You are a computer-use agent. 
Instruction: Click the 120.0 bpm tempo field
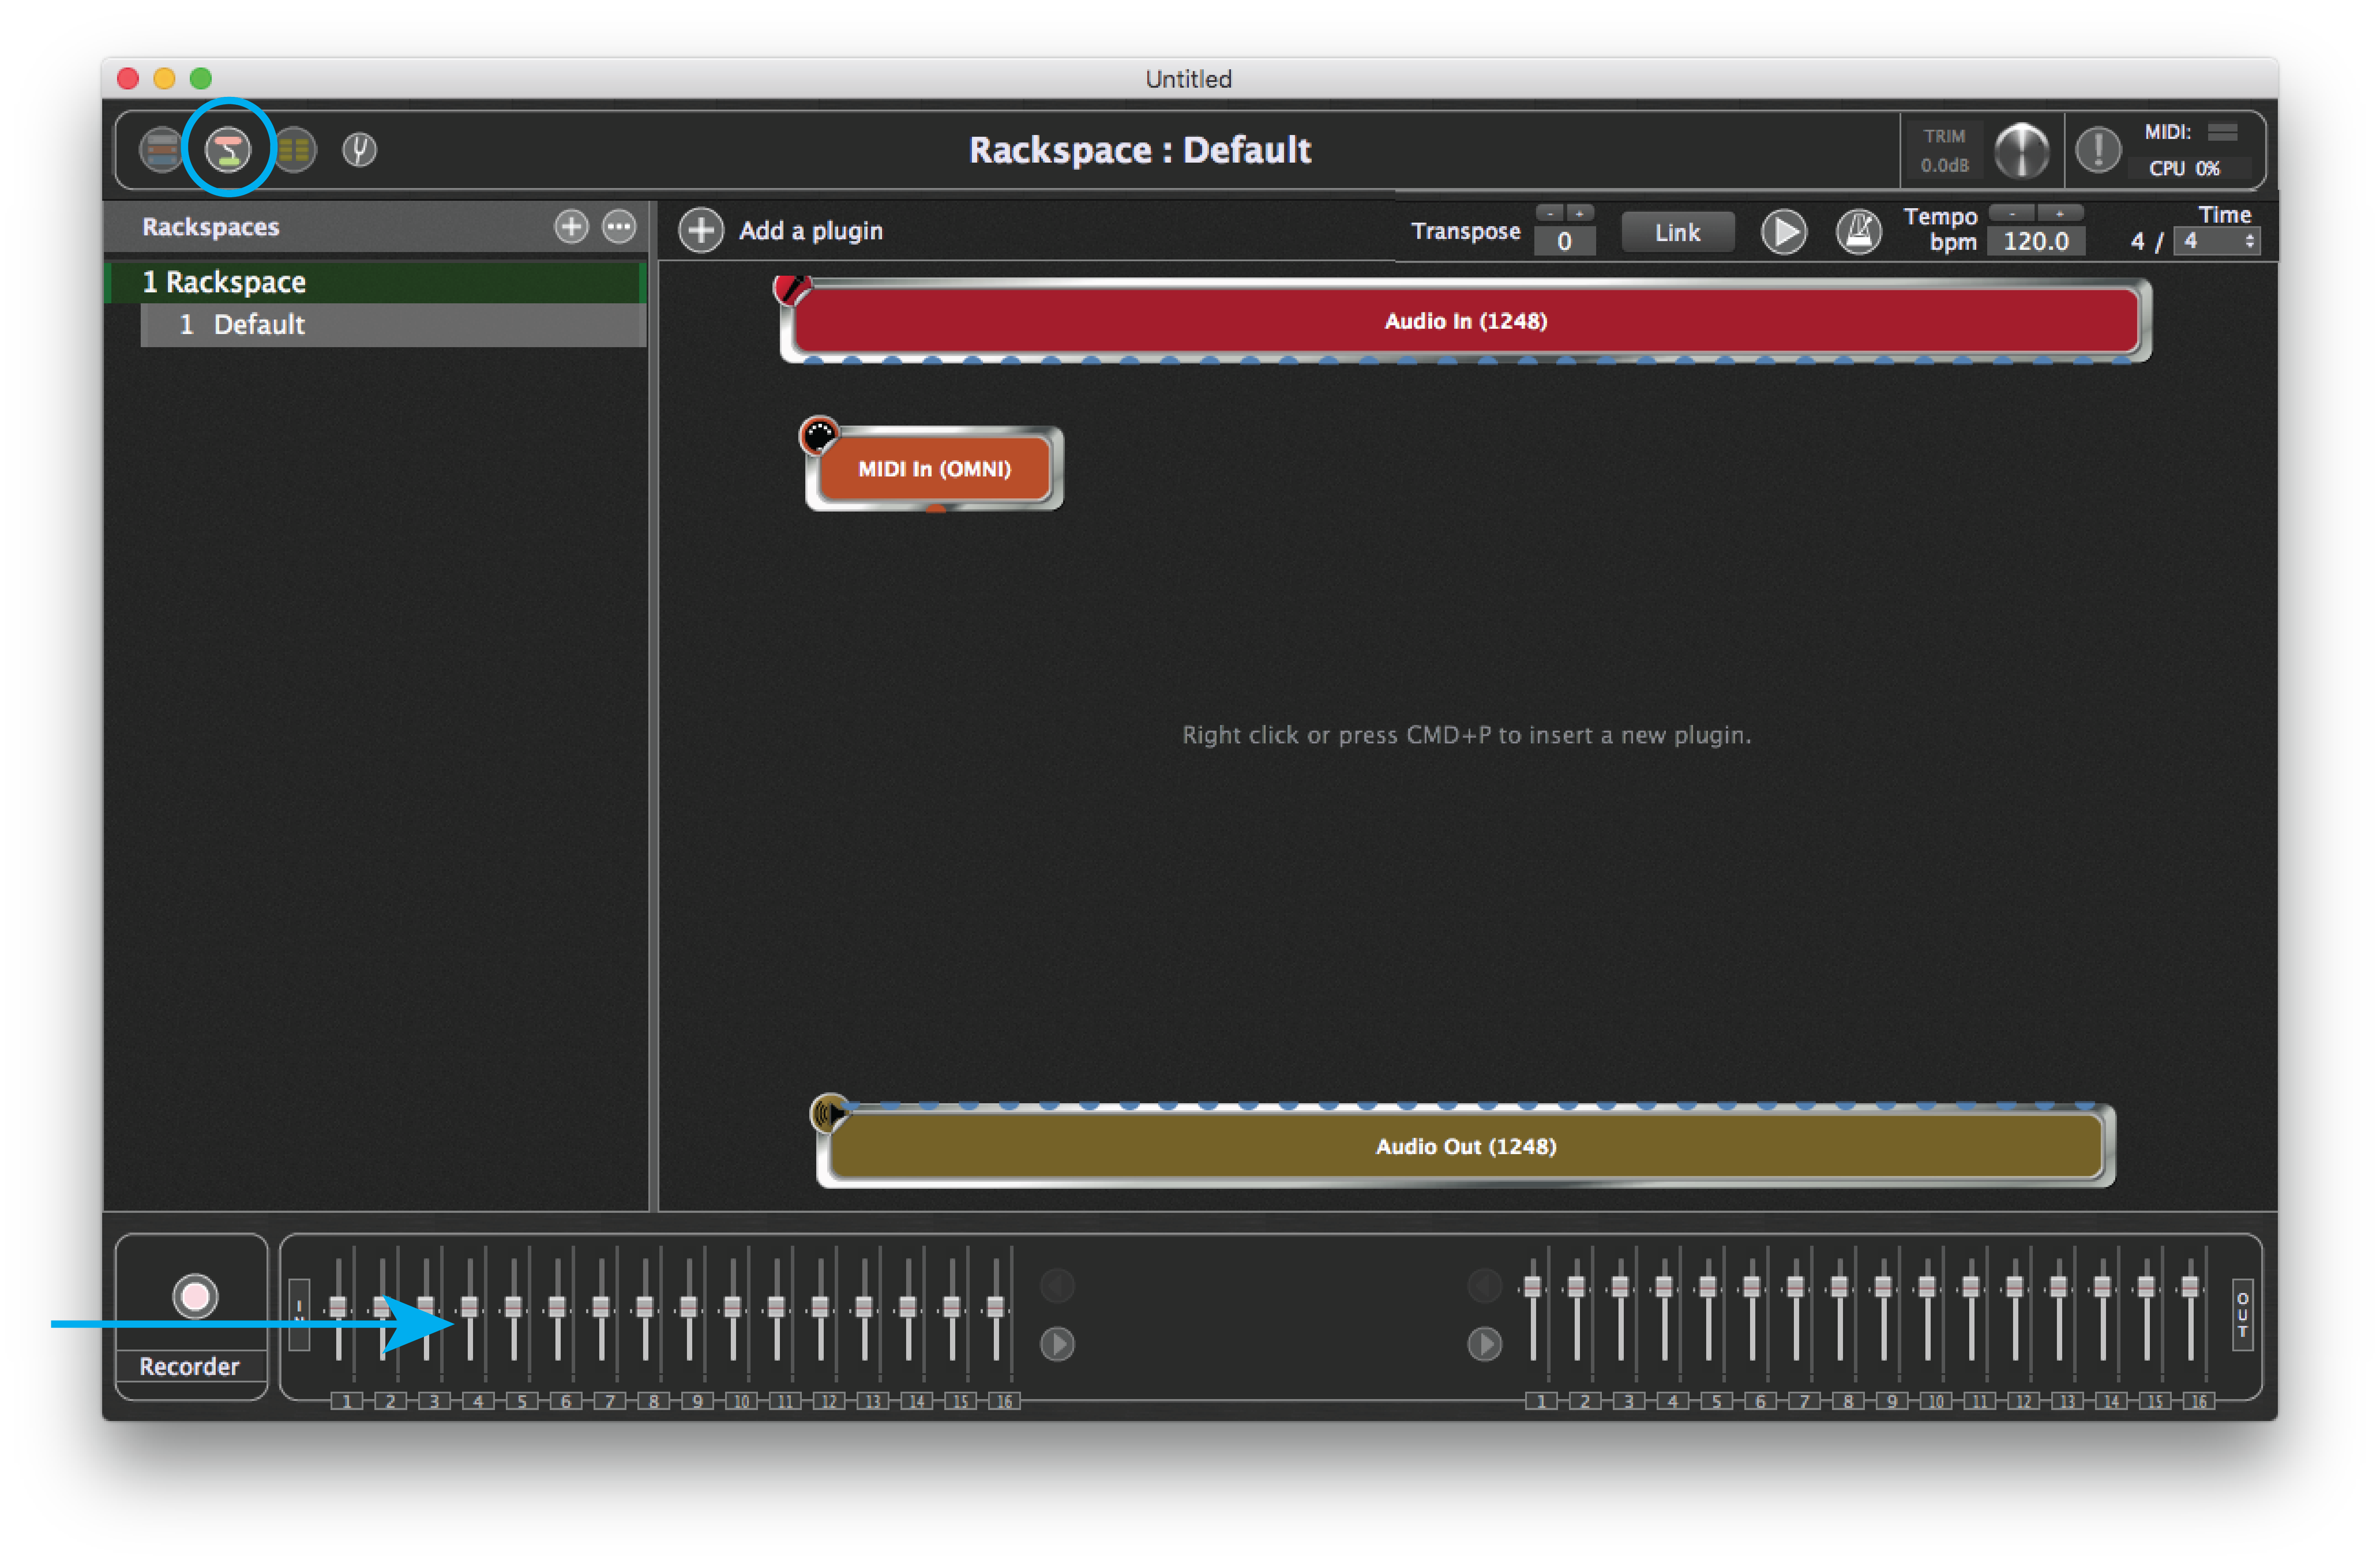click(2036, 241)
